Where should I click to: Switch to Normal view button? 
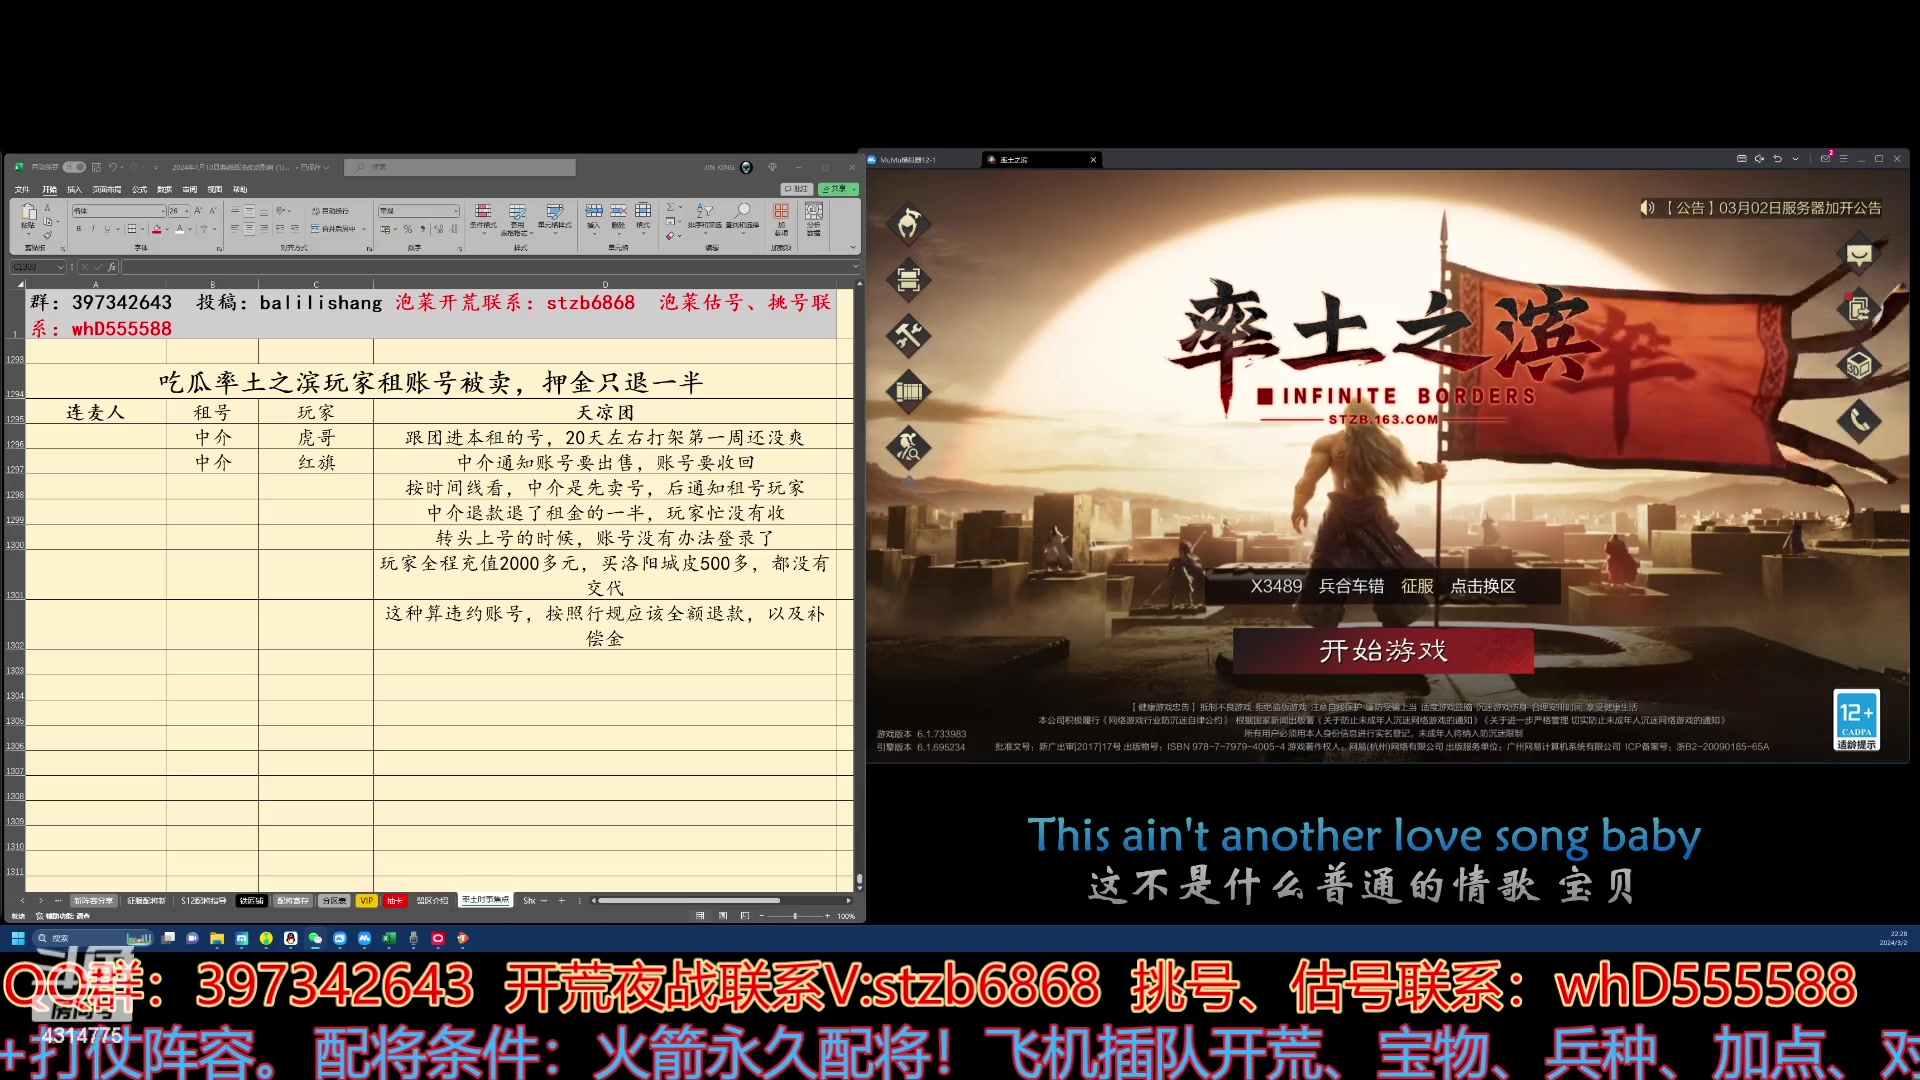click(700, 915)
